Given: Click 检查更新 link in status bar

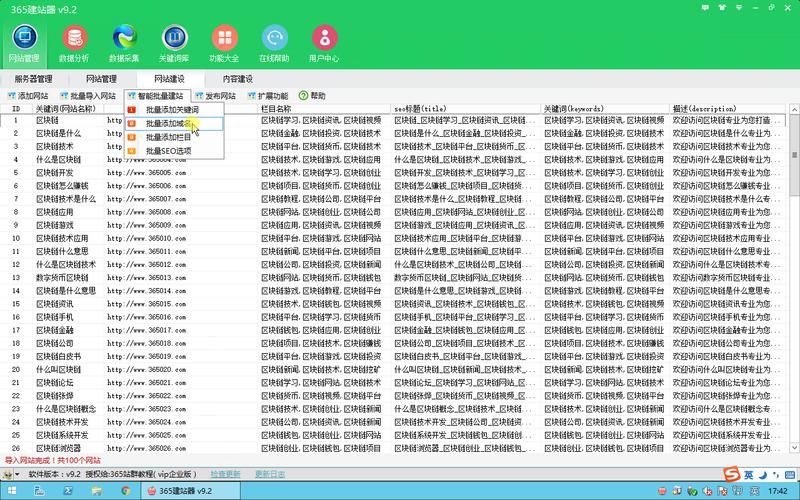Looking at the screenshot, I should coord(225,474).
